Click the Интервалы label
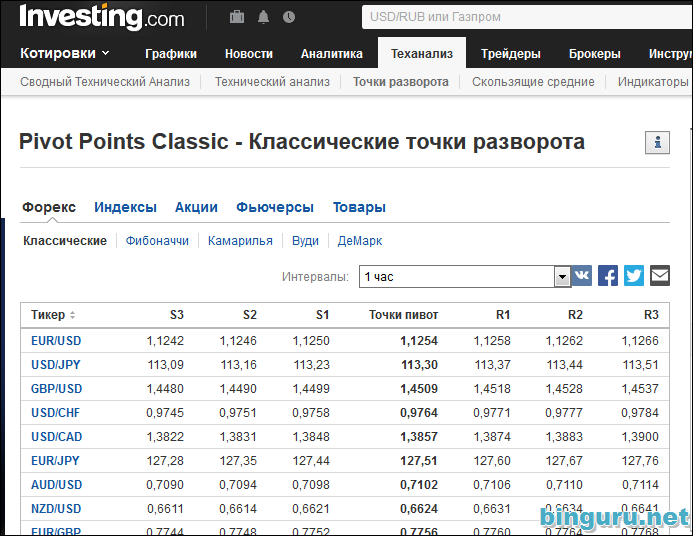 [316, 277]
